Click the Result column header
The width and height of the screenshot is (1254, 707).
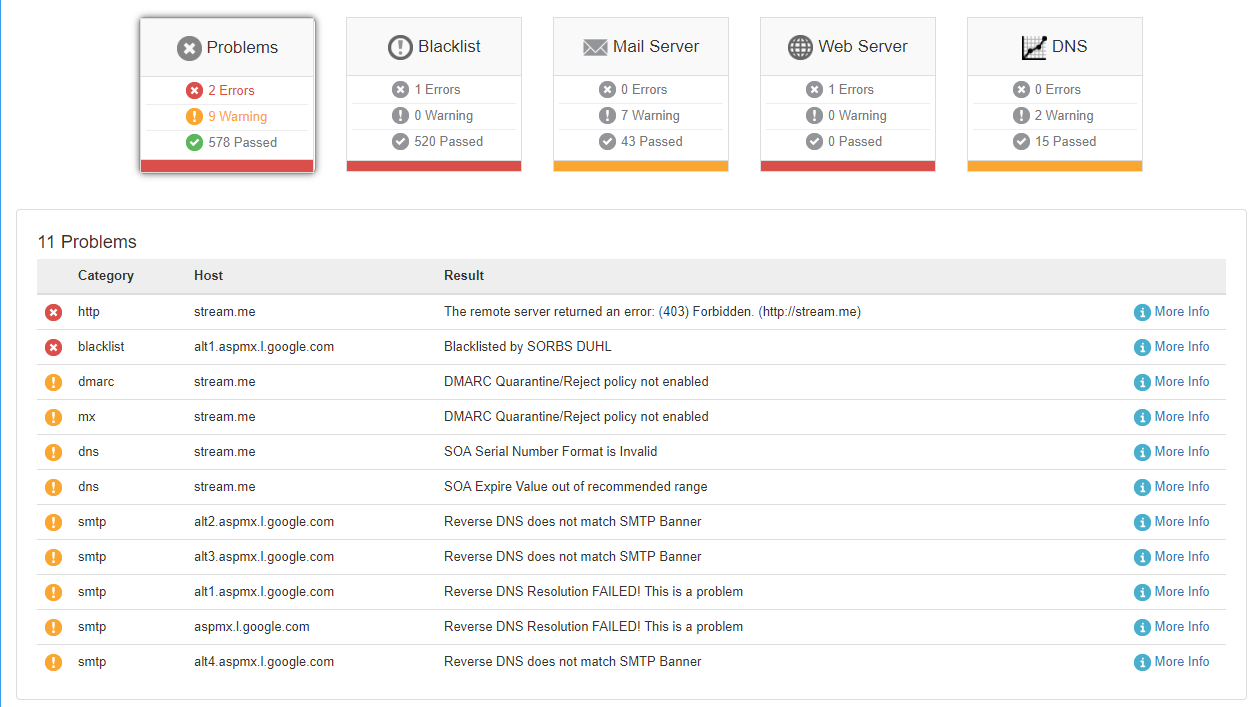click(464, 276)
